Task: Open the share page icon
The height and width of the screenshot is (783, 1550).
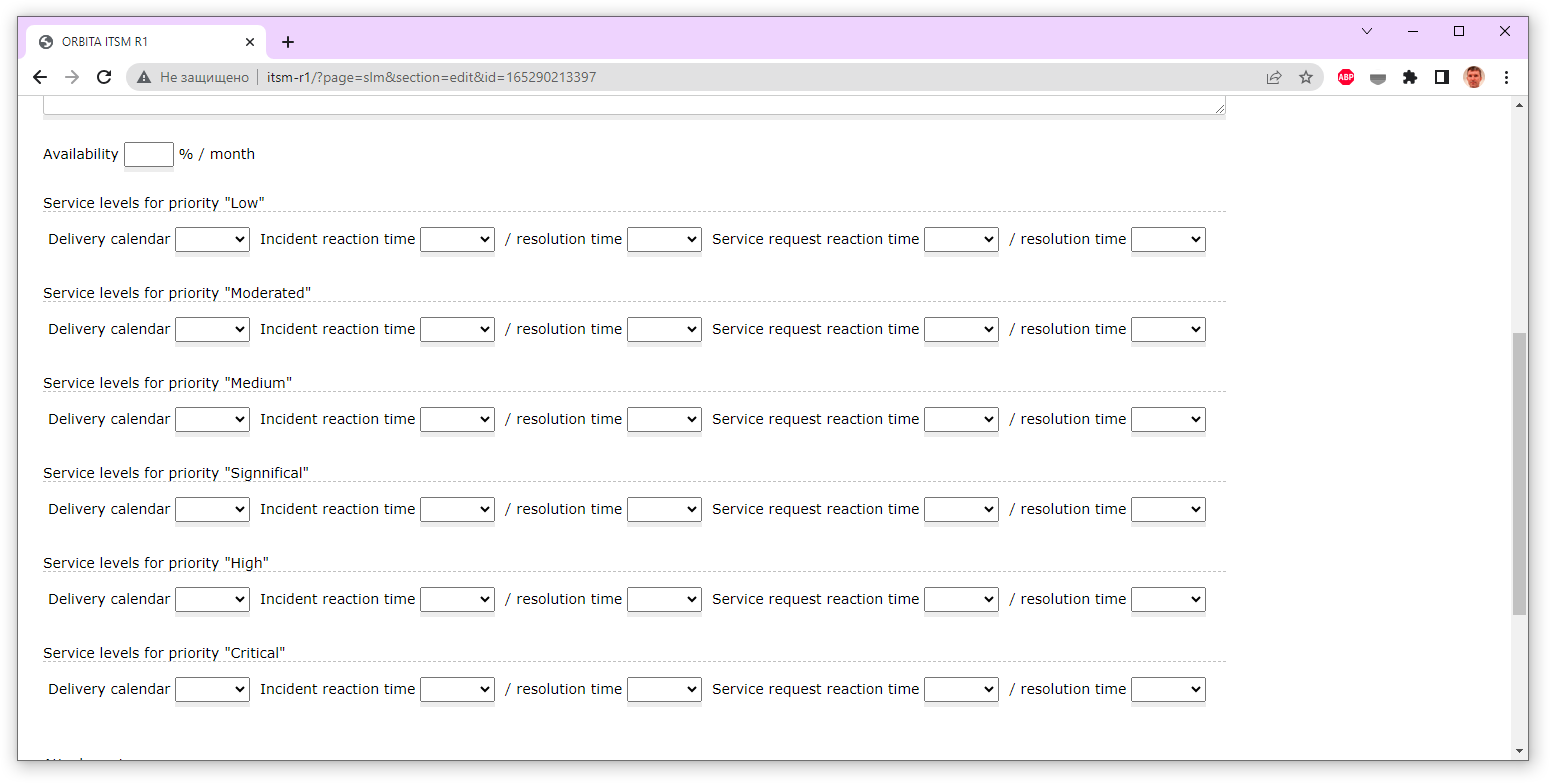Action: click(x=1274, y=77)
